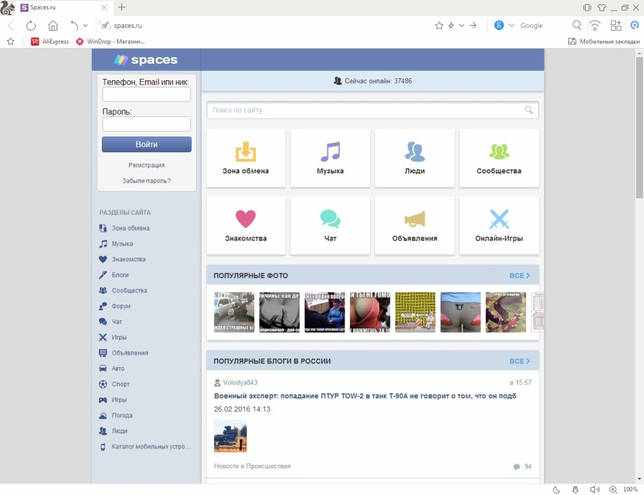Open mobile devices catalog in sidebar

[x=144, y=447]
